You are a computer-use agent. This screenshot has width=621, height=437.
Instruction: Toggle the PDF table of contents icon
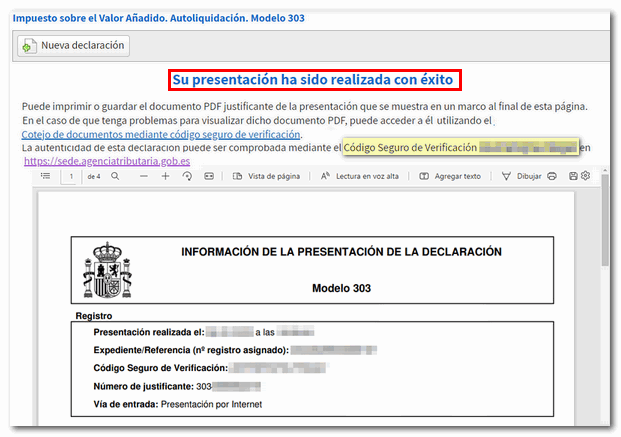pos(46,176)
